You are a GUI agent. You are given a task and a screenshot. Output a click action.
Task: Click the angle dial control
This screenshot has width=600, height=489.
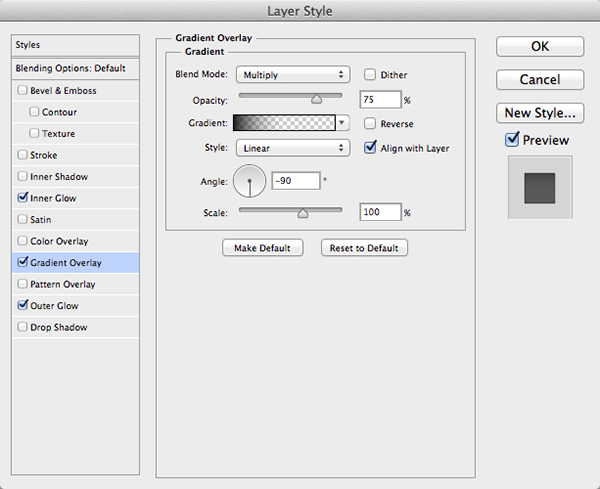pyautogui.click(x=249, y=182)
